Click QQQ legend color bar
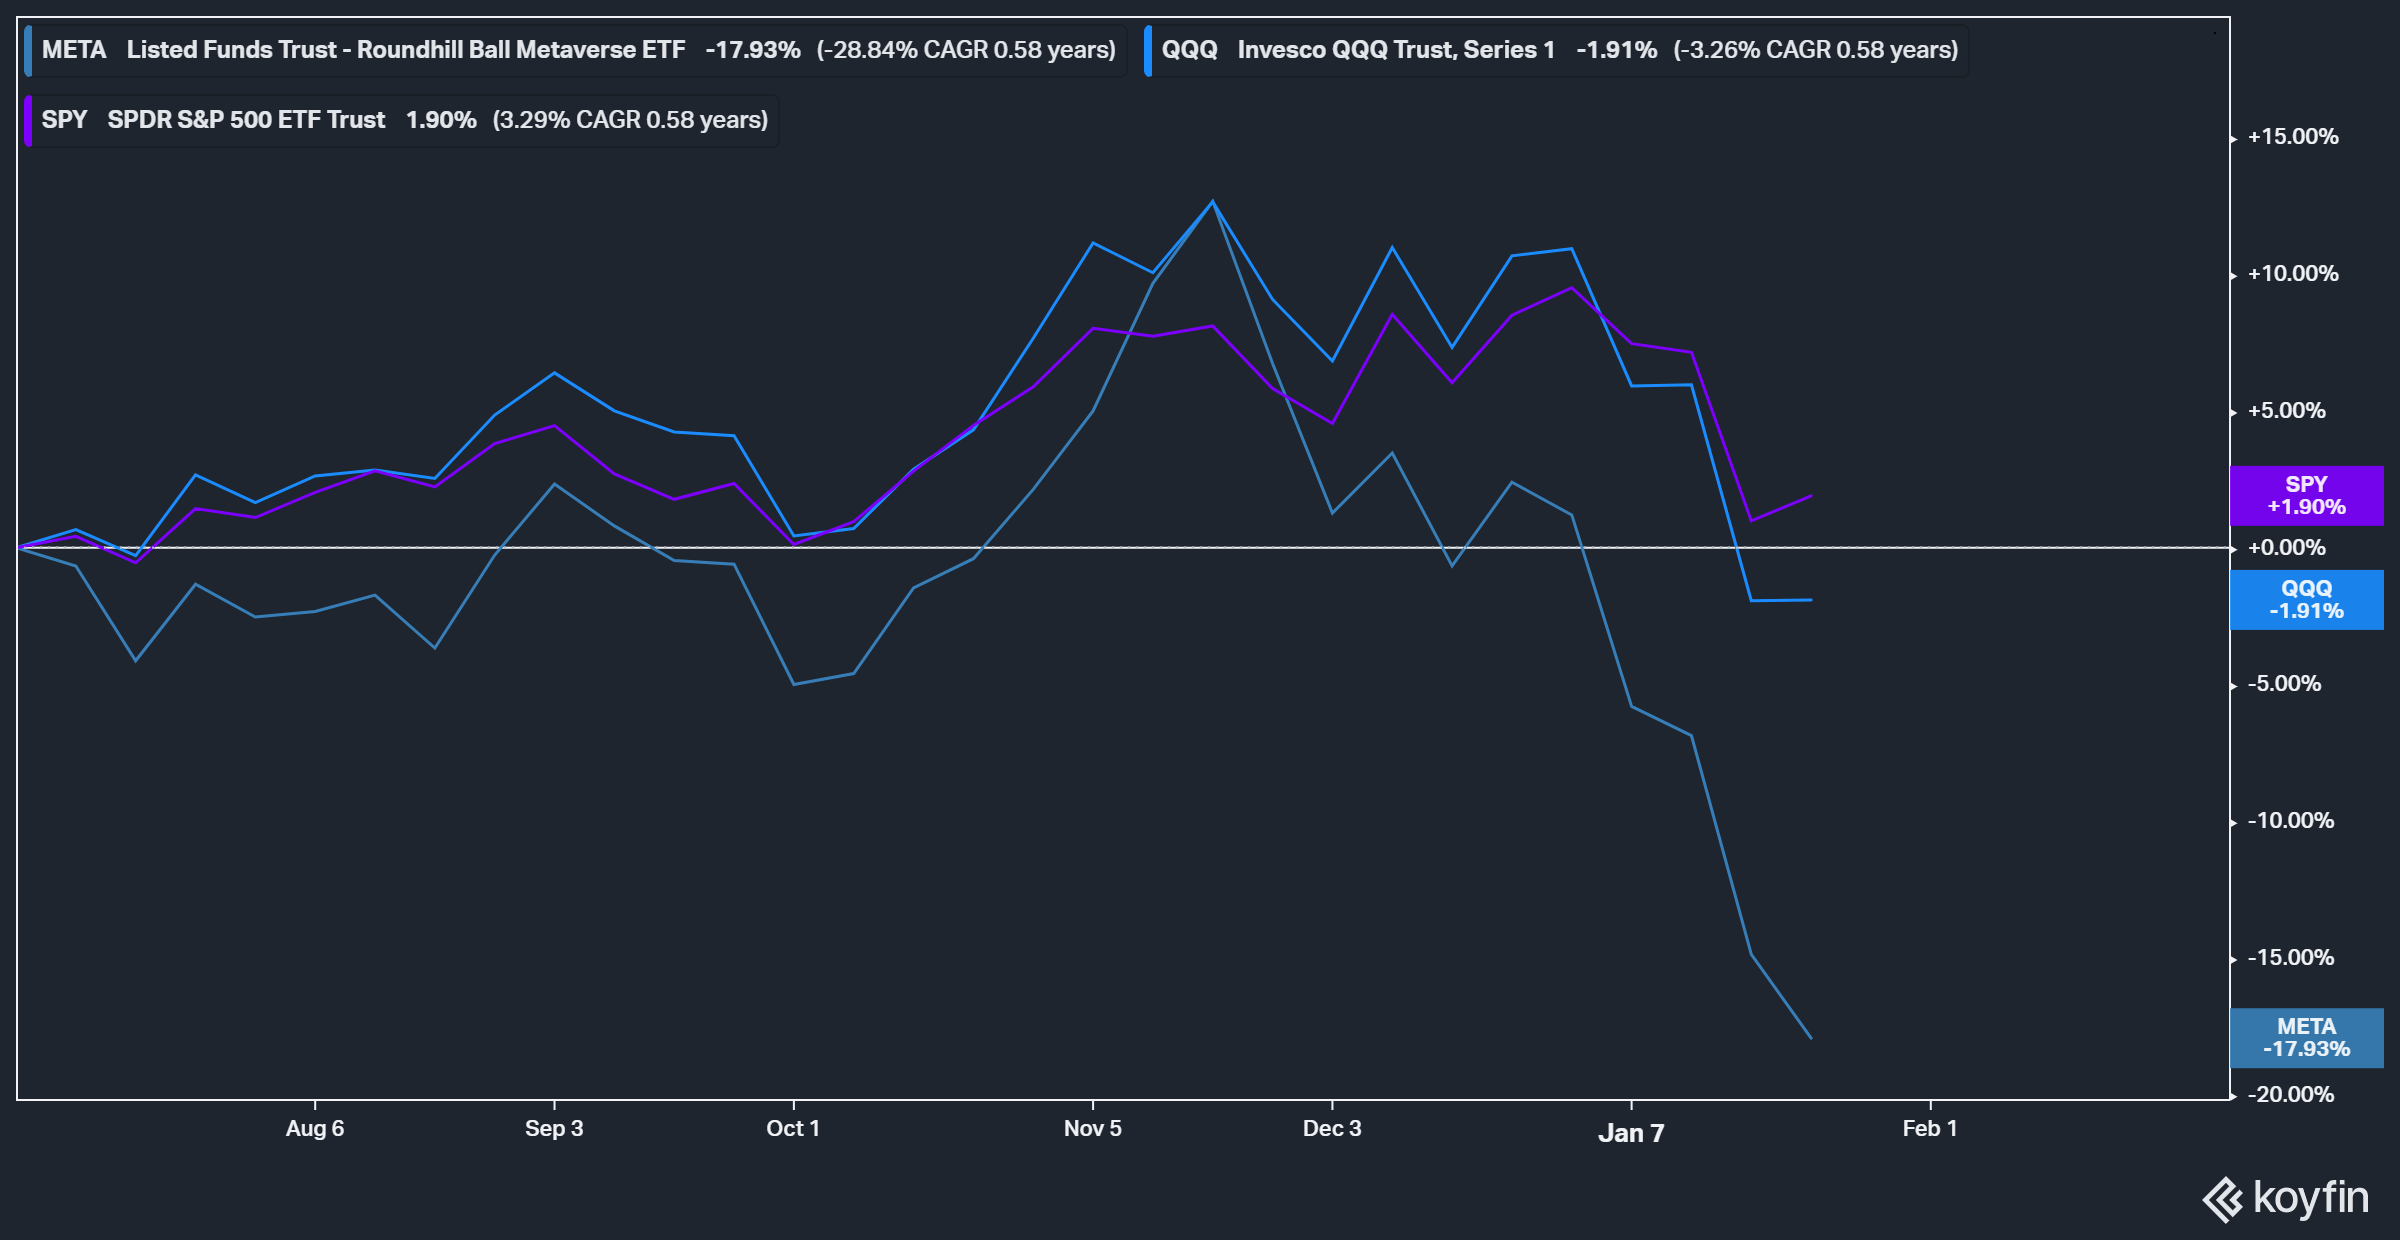This screenshot has height=1240, width=2400. [x=1148, y=50]
